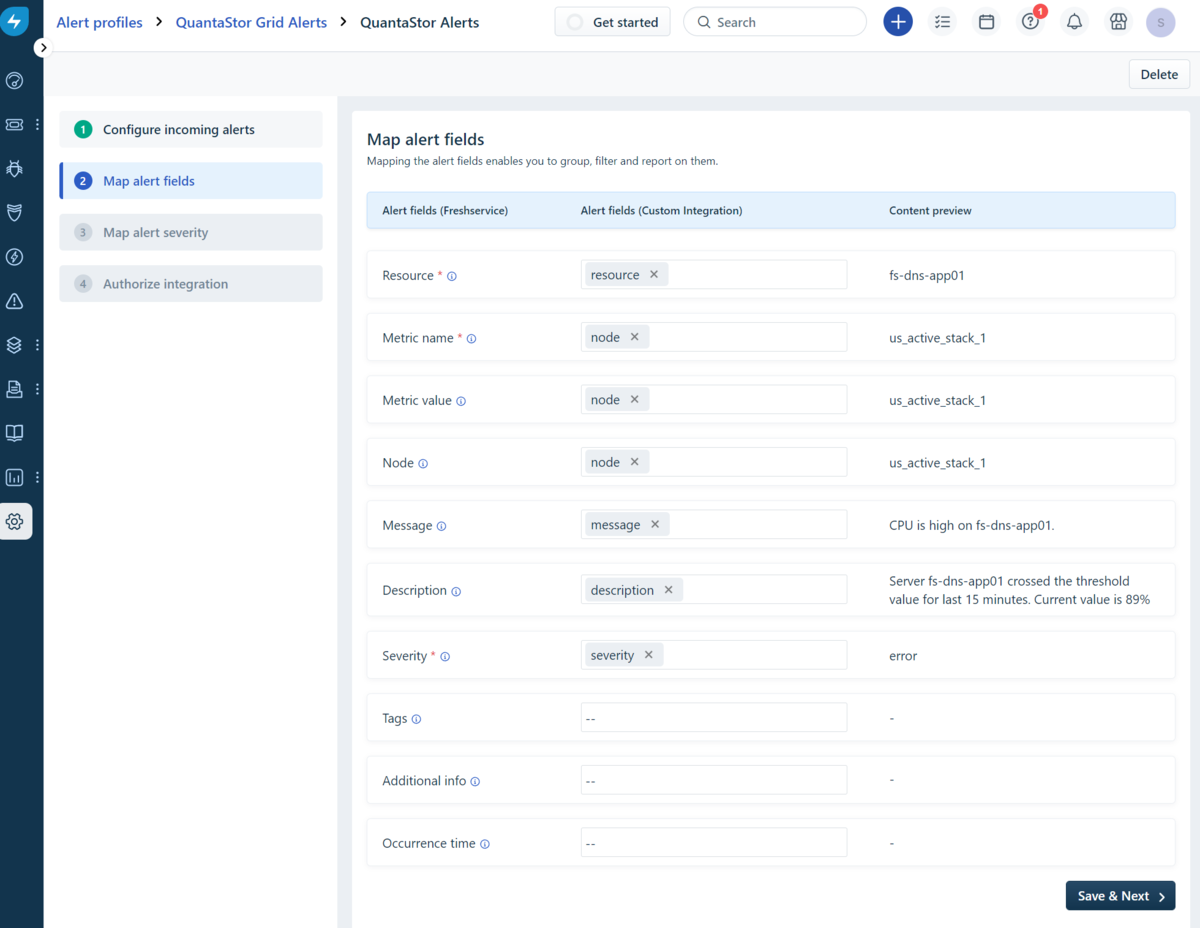Open the Changes shield icon in sidebar
Viewport: 1200px width, 928px height.
tap(15, 213)
